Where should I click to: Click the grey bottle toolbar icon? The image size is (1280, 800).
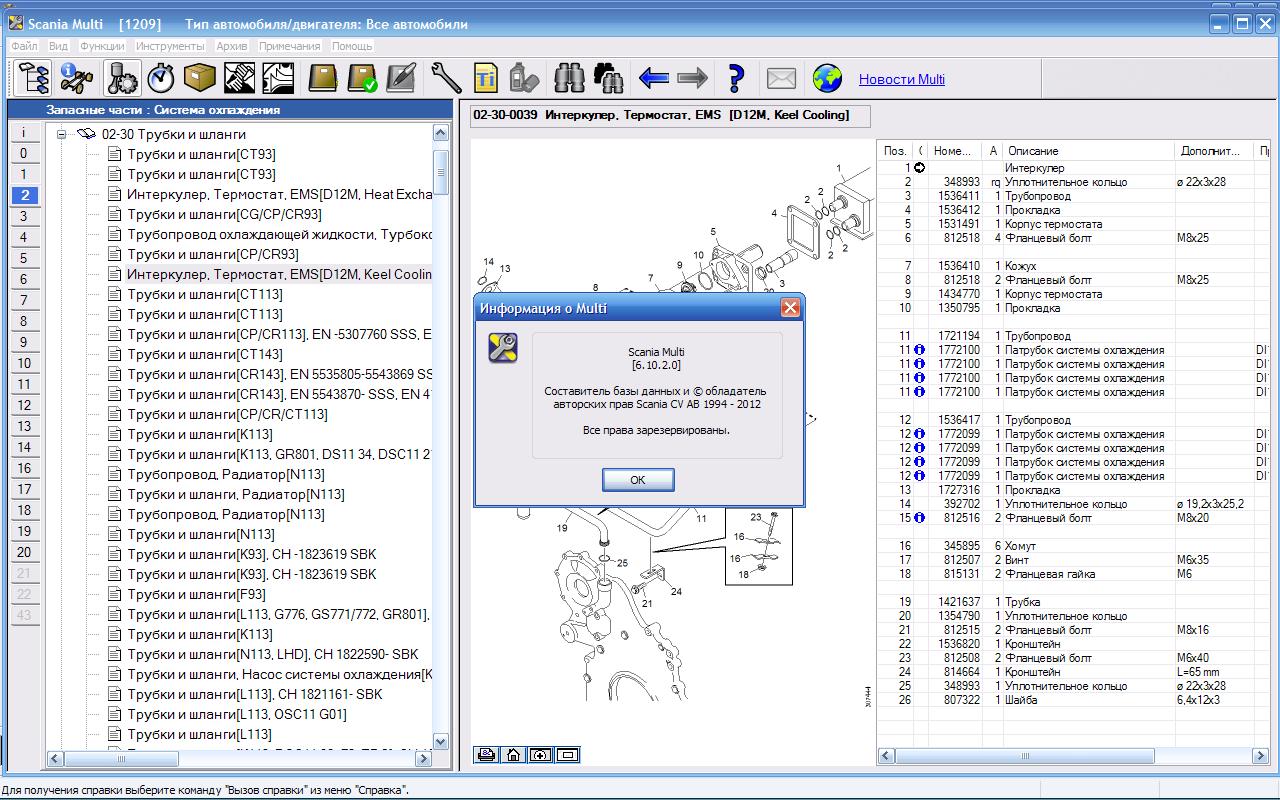coord(524,78)
